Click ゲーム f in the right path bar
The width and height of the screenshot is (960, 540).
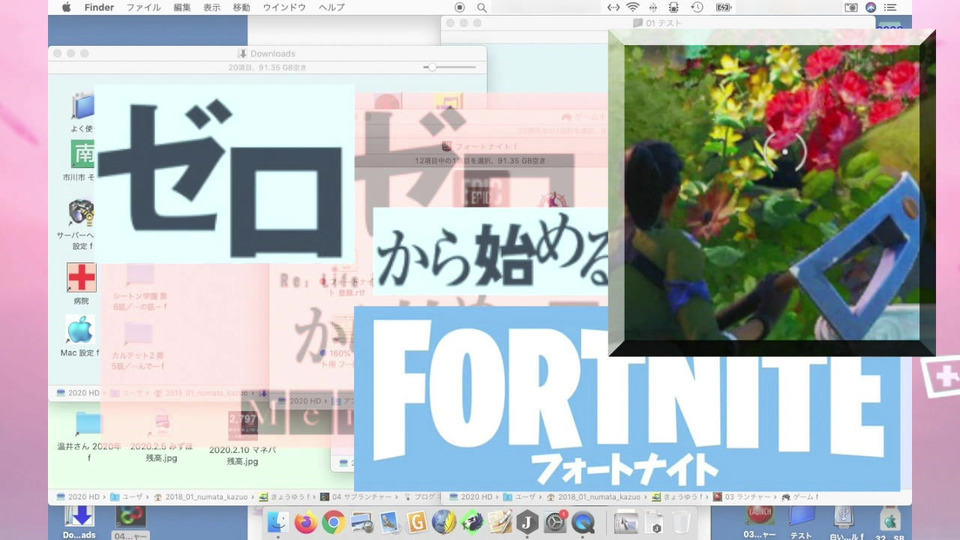(x=800, y=497)
